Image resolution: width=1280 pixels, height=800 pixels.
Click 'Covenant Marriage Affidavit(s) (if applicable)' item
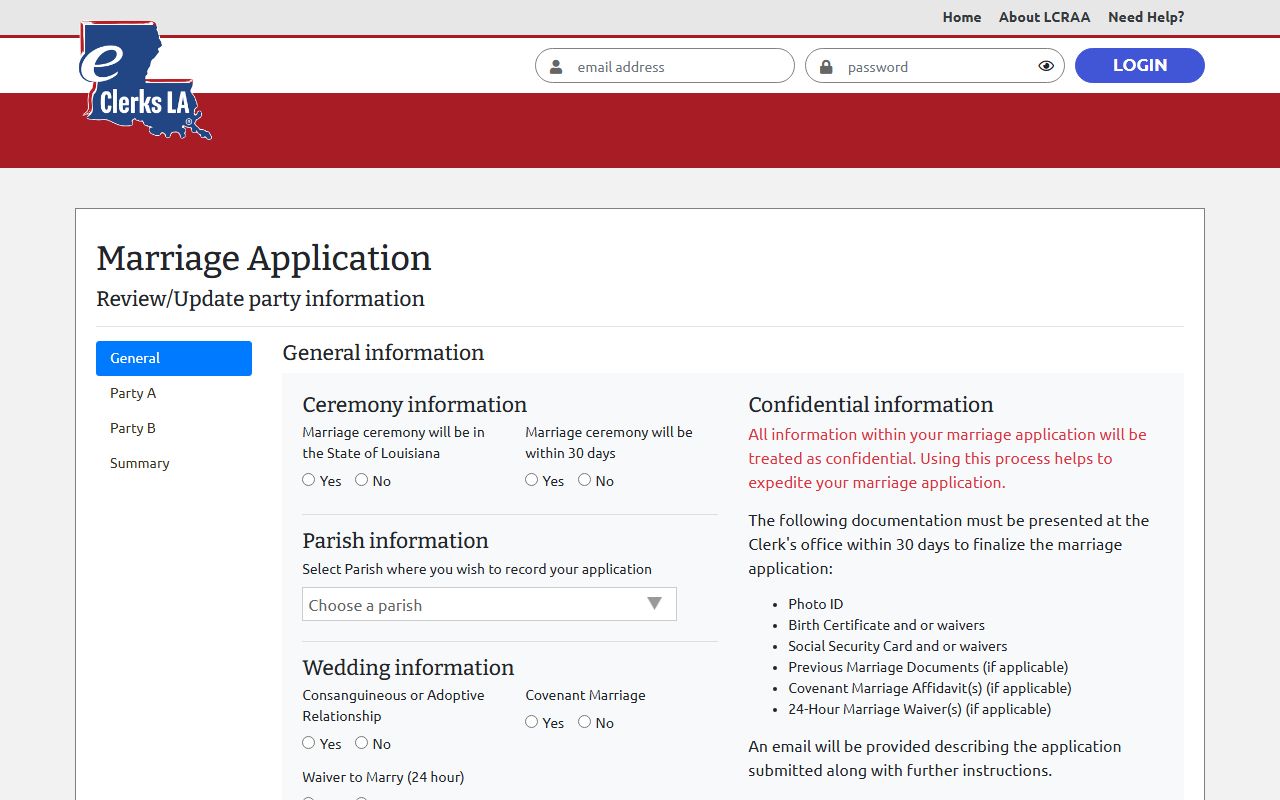[x=930, y=688]
